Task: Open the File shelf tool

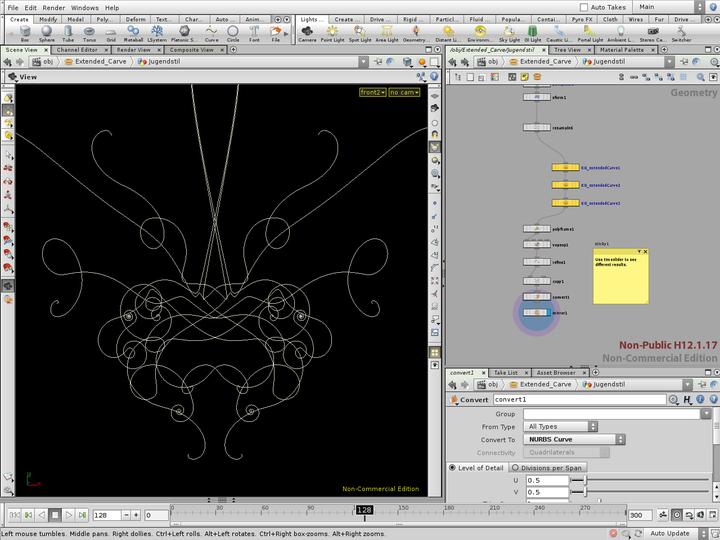Action: point(276,33)
